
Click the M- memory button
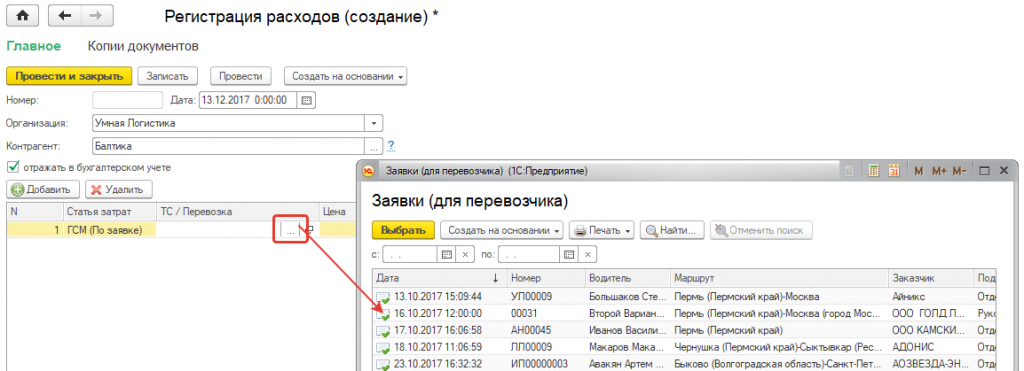click(x=959, y=171)
